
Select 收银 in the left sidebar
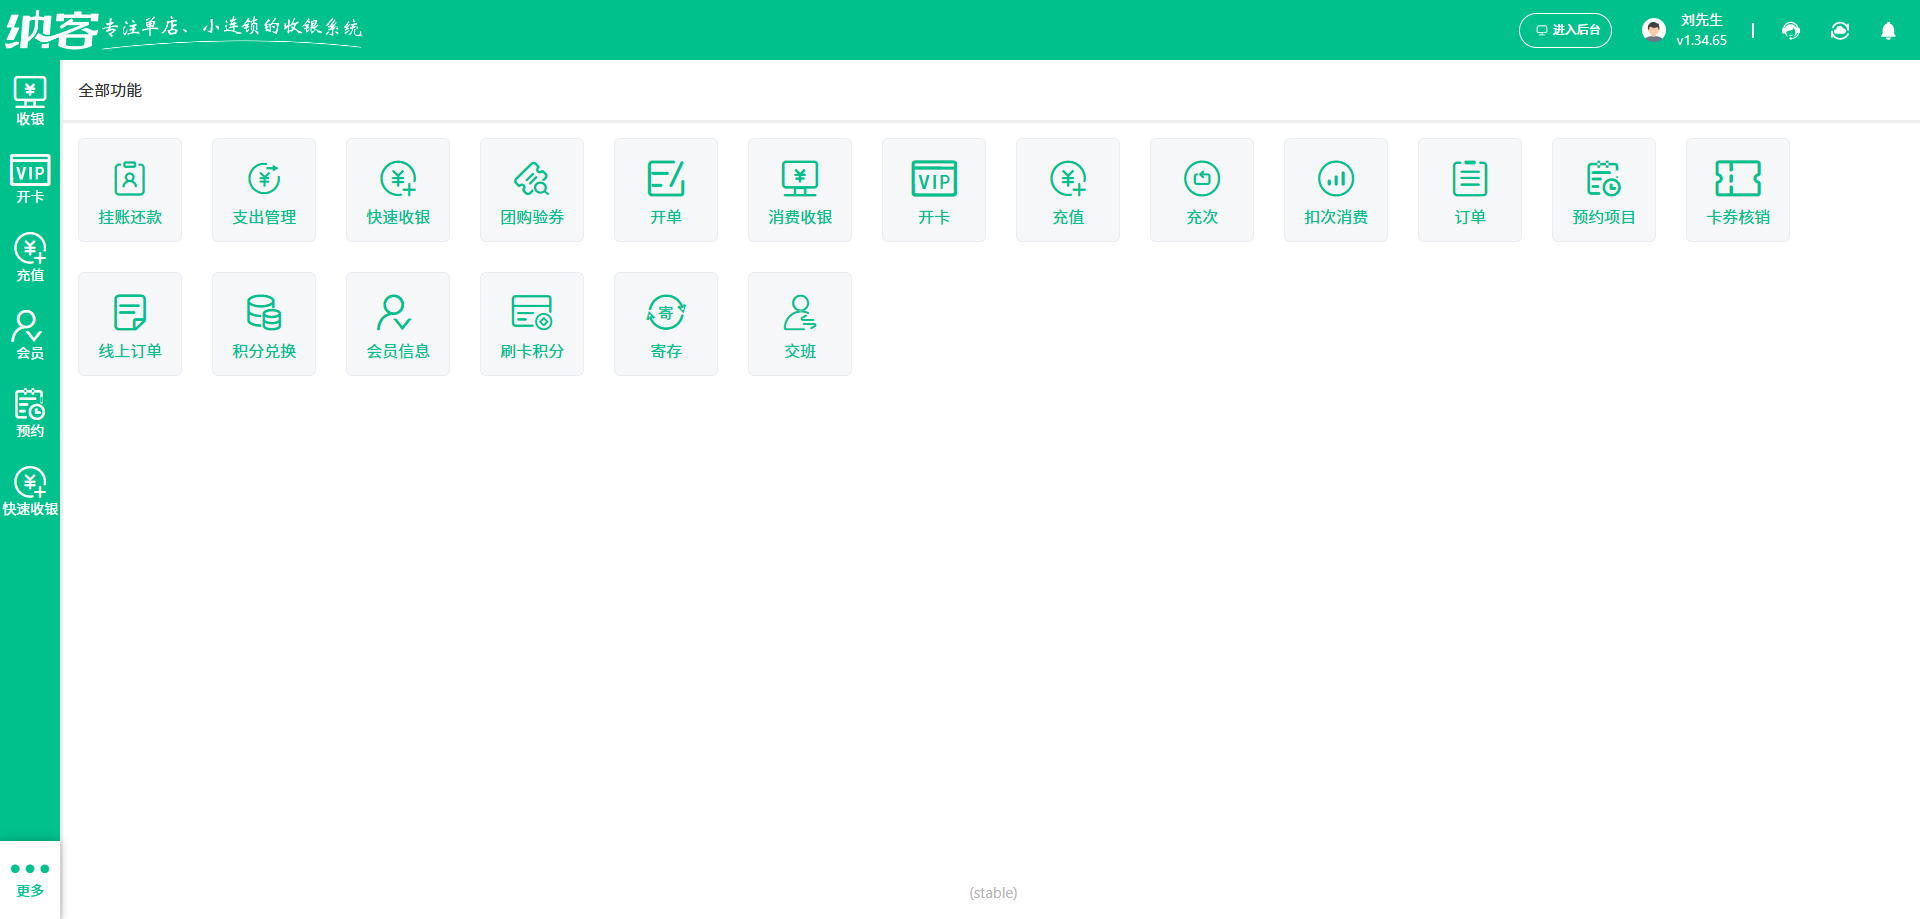coord(30,101)
